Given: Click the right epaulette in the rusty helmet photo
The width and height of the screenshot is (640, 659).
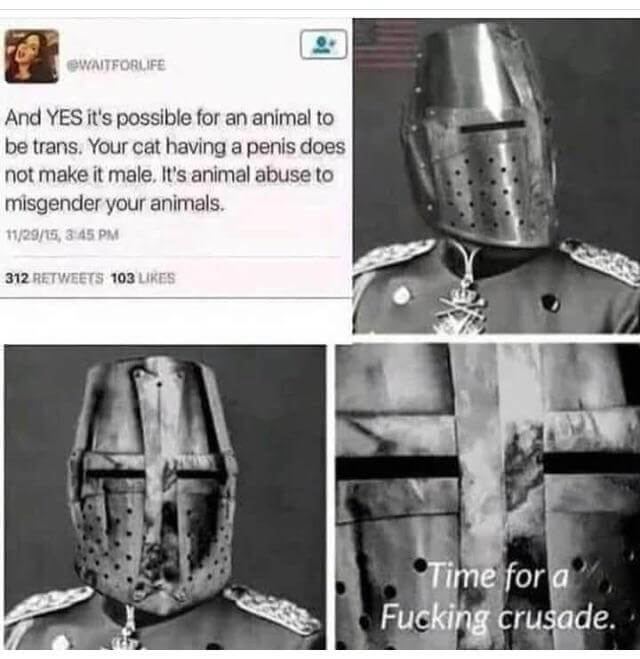Looking at the screenshot, I should tap(271, 609).
